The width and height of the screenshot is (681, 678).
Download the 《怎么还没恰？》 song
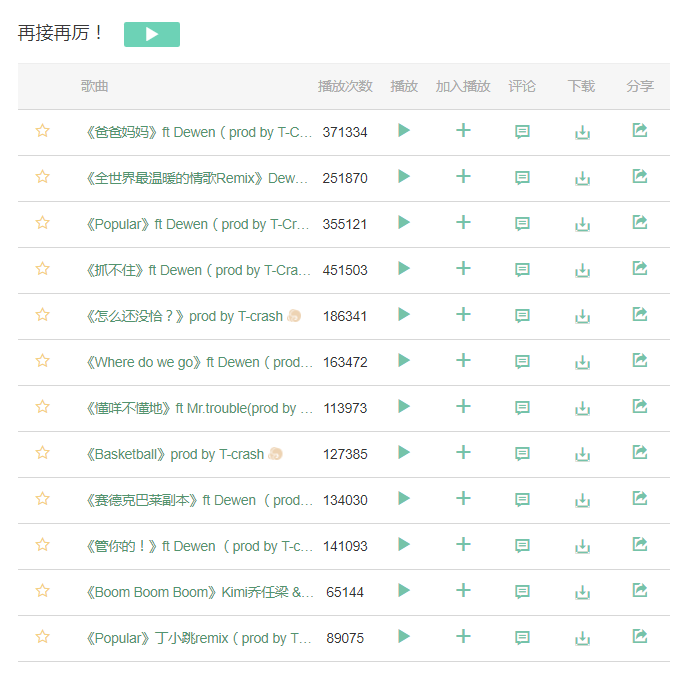pyautogui.click(x=582, y=316)
